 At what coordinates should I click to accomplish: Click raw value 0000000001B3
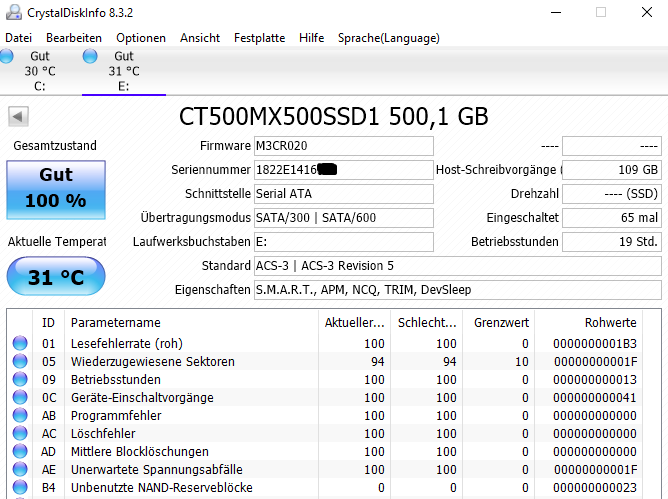(x=595, y=343)
